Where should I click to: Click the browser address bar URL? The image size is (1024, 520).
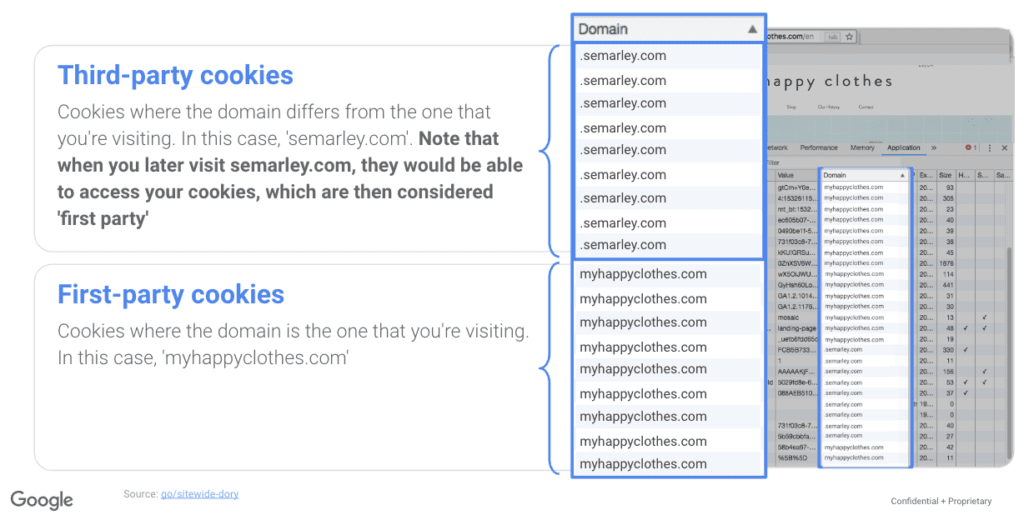tap(790, 36)
